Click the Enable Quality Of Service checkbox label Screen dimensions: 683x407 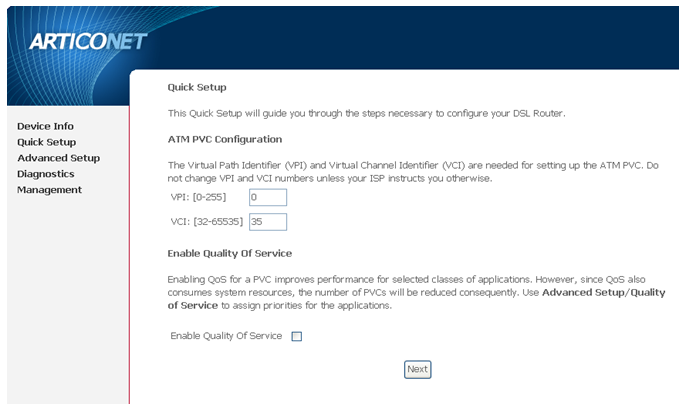tap(226, 336)
